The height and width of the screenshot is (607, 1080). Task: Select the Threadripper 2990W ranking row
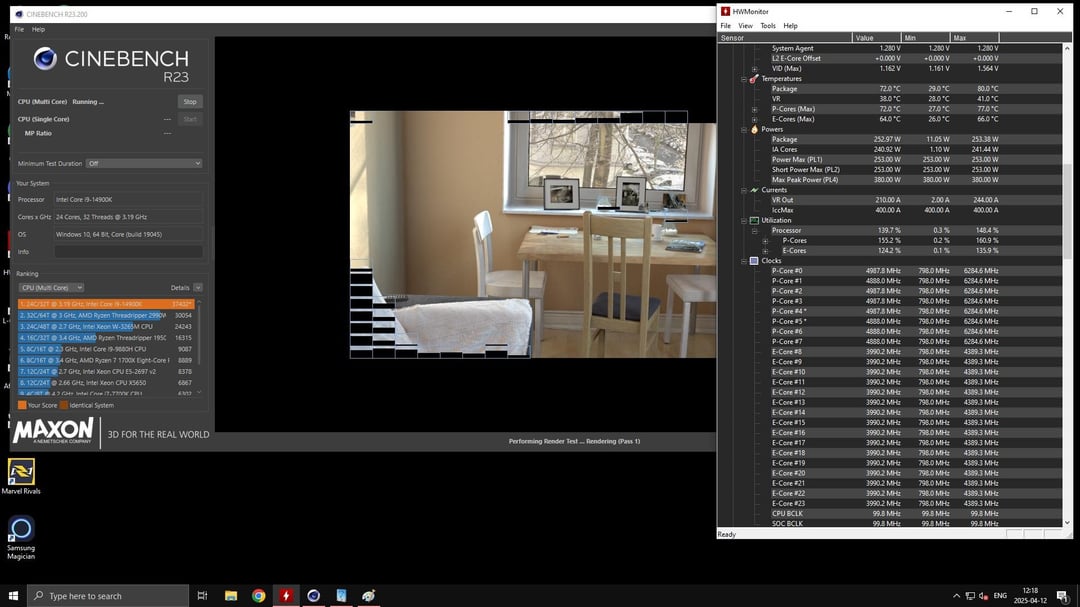[x=106, y=316]
